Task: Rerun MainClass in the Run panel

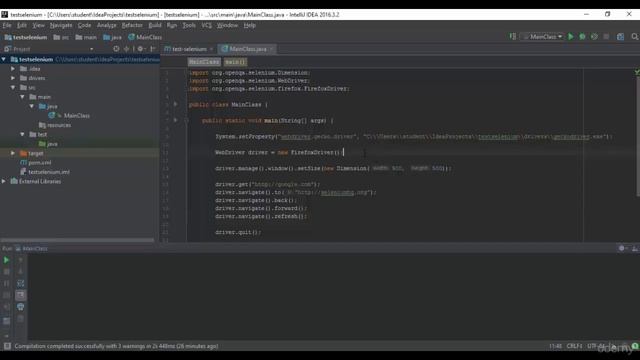Action: pos(6,260)
